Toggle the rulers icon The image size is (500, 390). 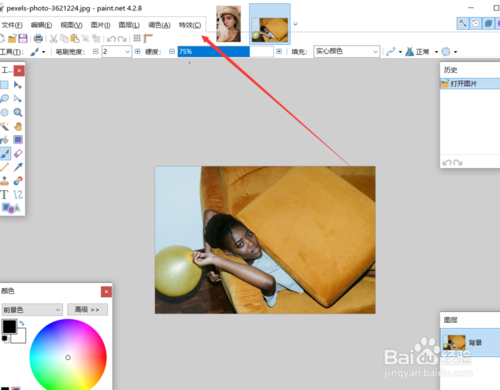pyautogui.click(x=148, y=39)
